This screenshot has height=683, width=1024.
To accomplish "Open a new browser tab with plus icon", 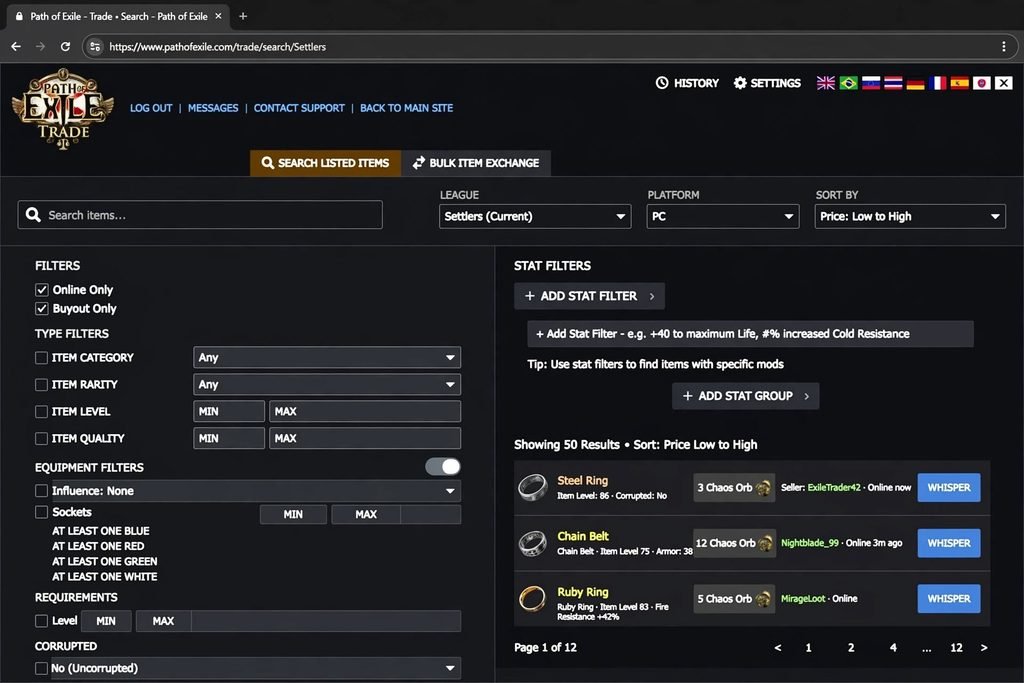I will click(x=243, y=16).
